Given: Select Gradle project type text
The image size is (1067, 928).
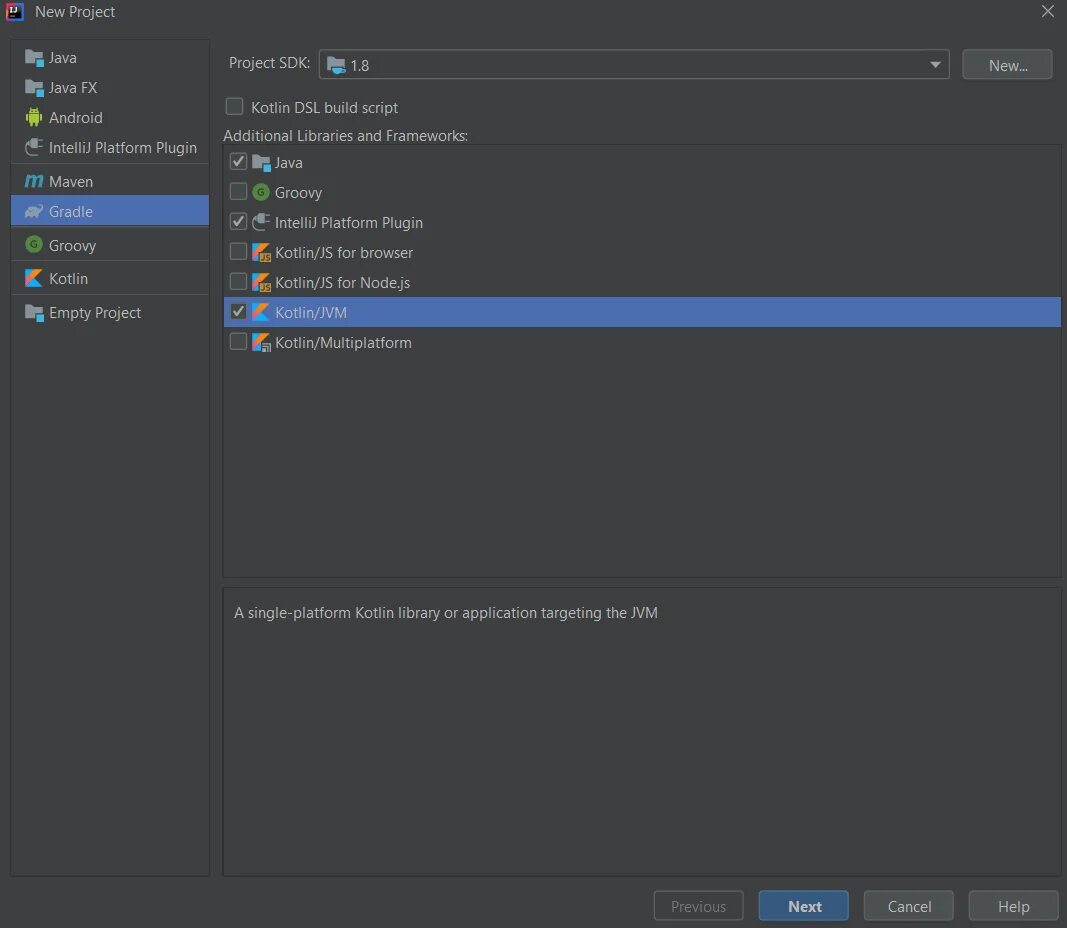Looking at the screenshot, I should (71, 212).
